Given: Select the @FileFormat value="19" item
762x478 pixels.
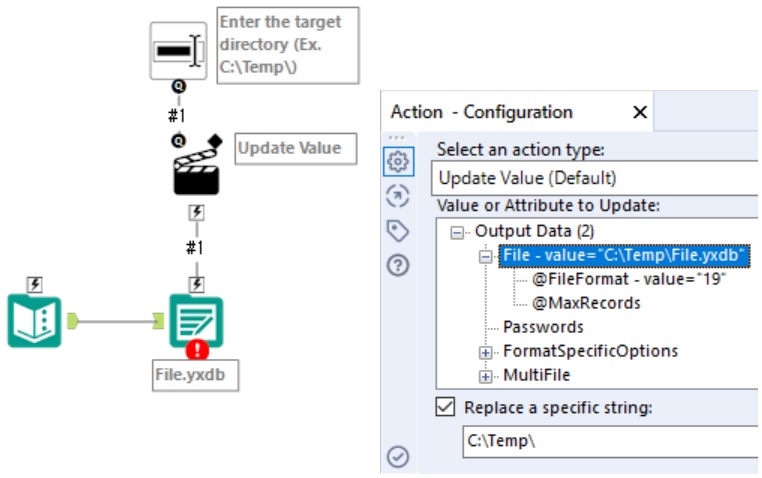Looking at the screenshot, I should point(629,279).
